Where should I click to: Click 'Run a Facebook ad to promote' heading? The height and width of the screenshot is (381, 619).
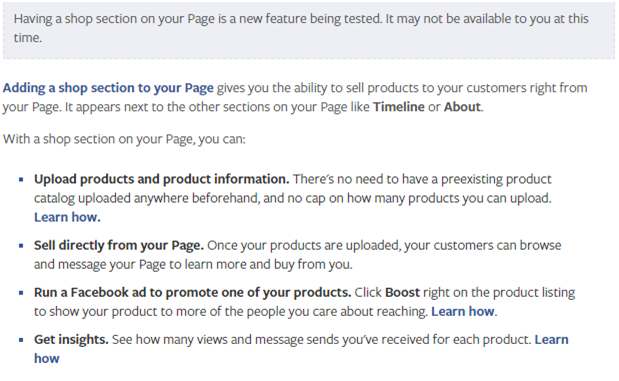coord(192,293)
